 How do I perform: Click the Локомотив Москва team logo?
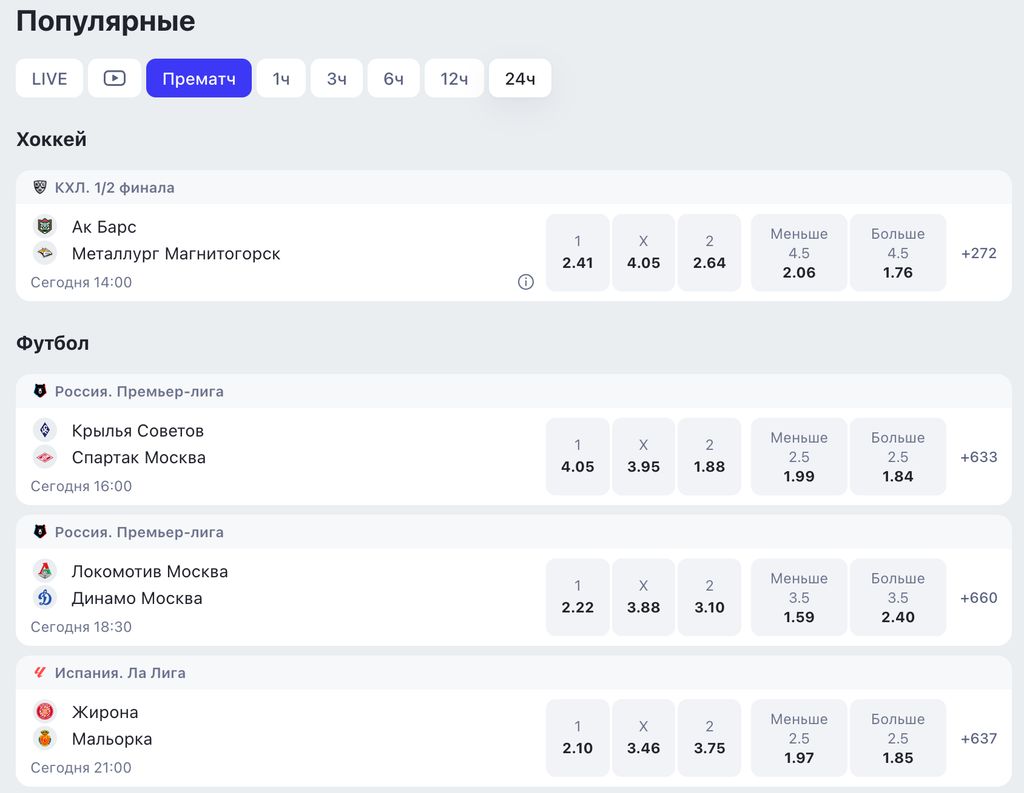point(45,571)
